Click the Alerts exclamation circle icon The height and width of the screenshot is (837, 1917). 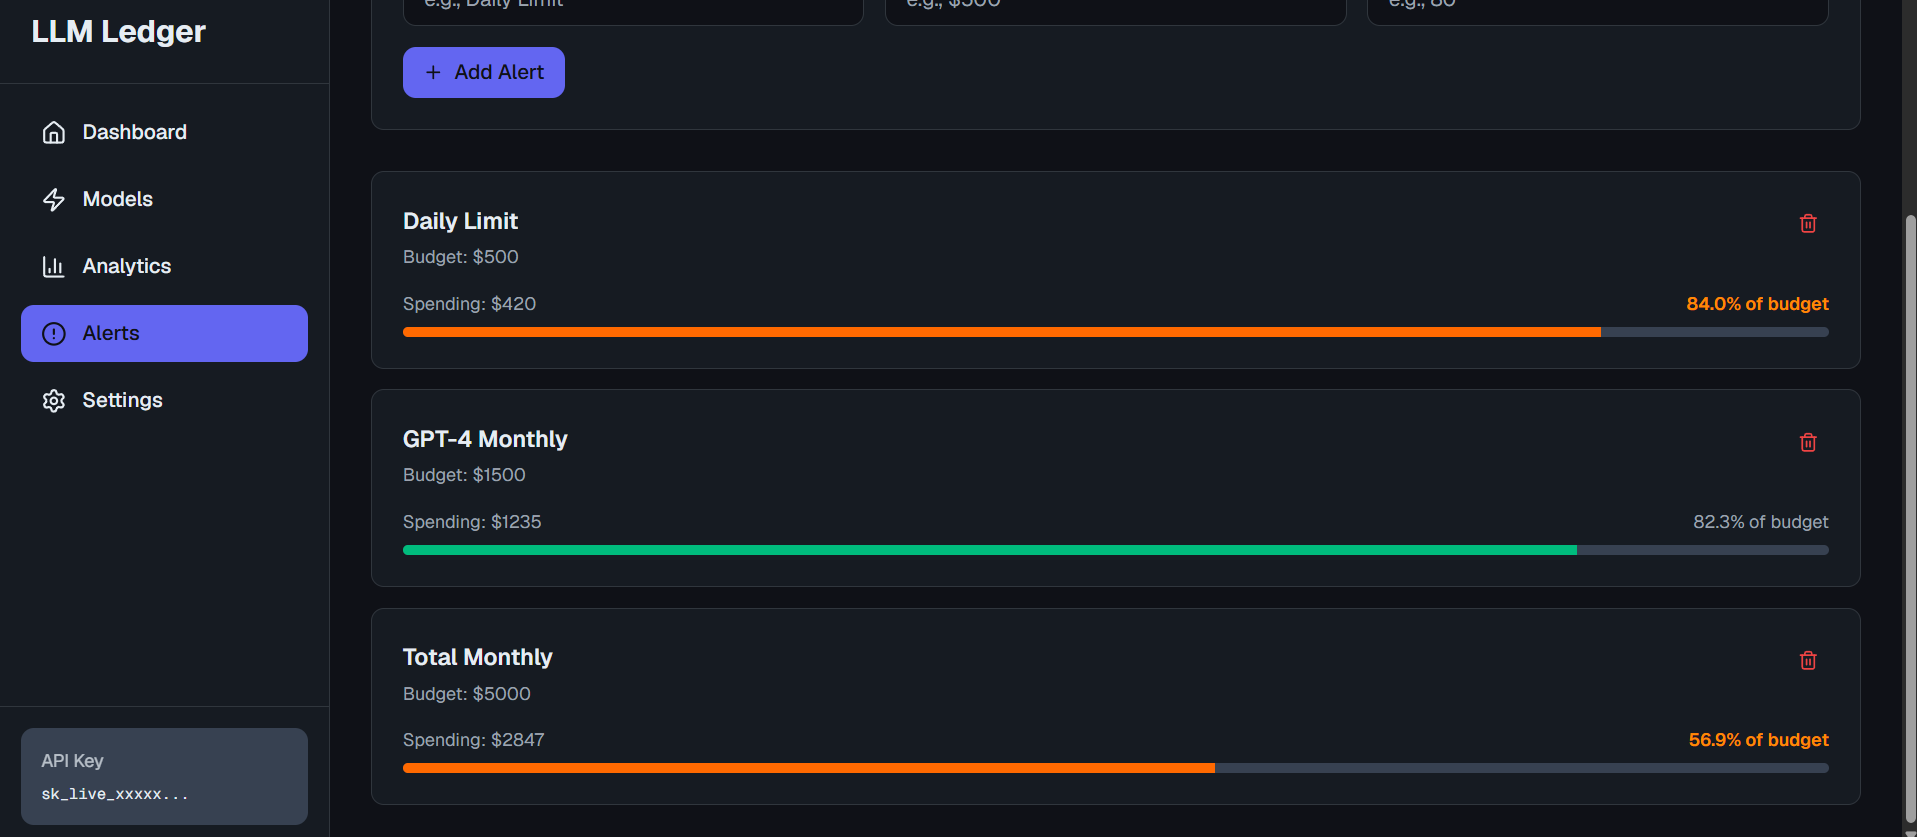point(54,333)
